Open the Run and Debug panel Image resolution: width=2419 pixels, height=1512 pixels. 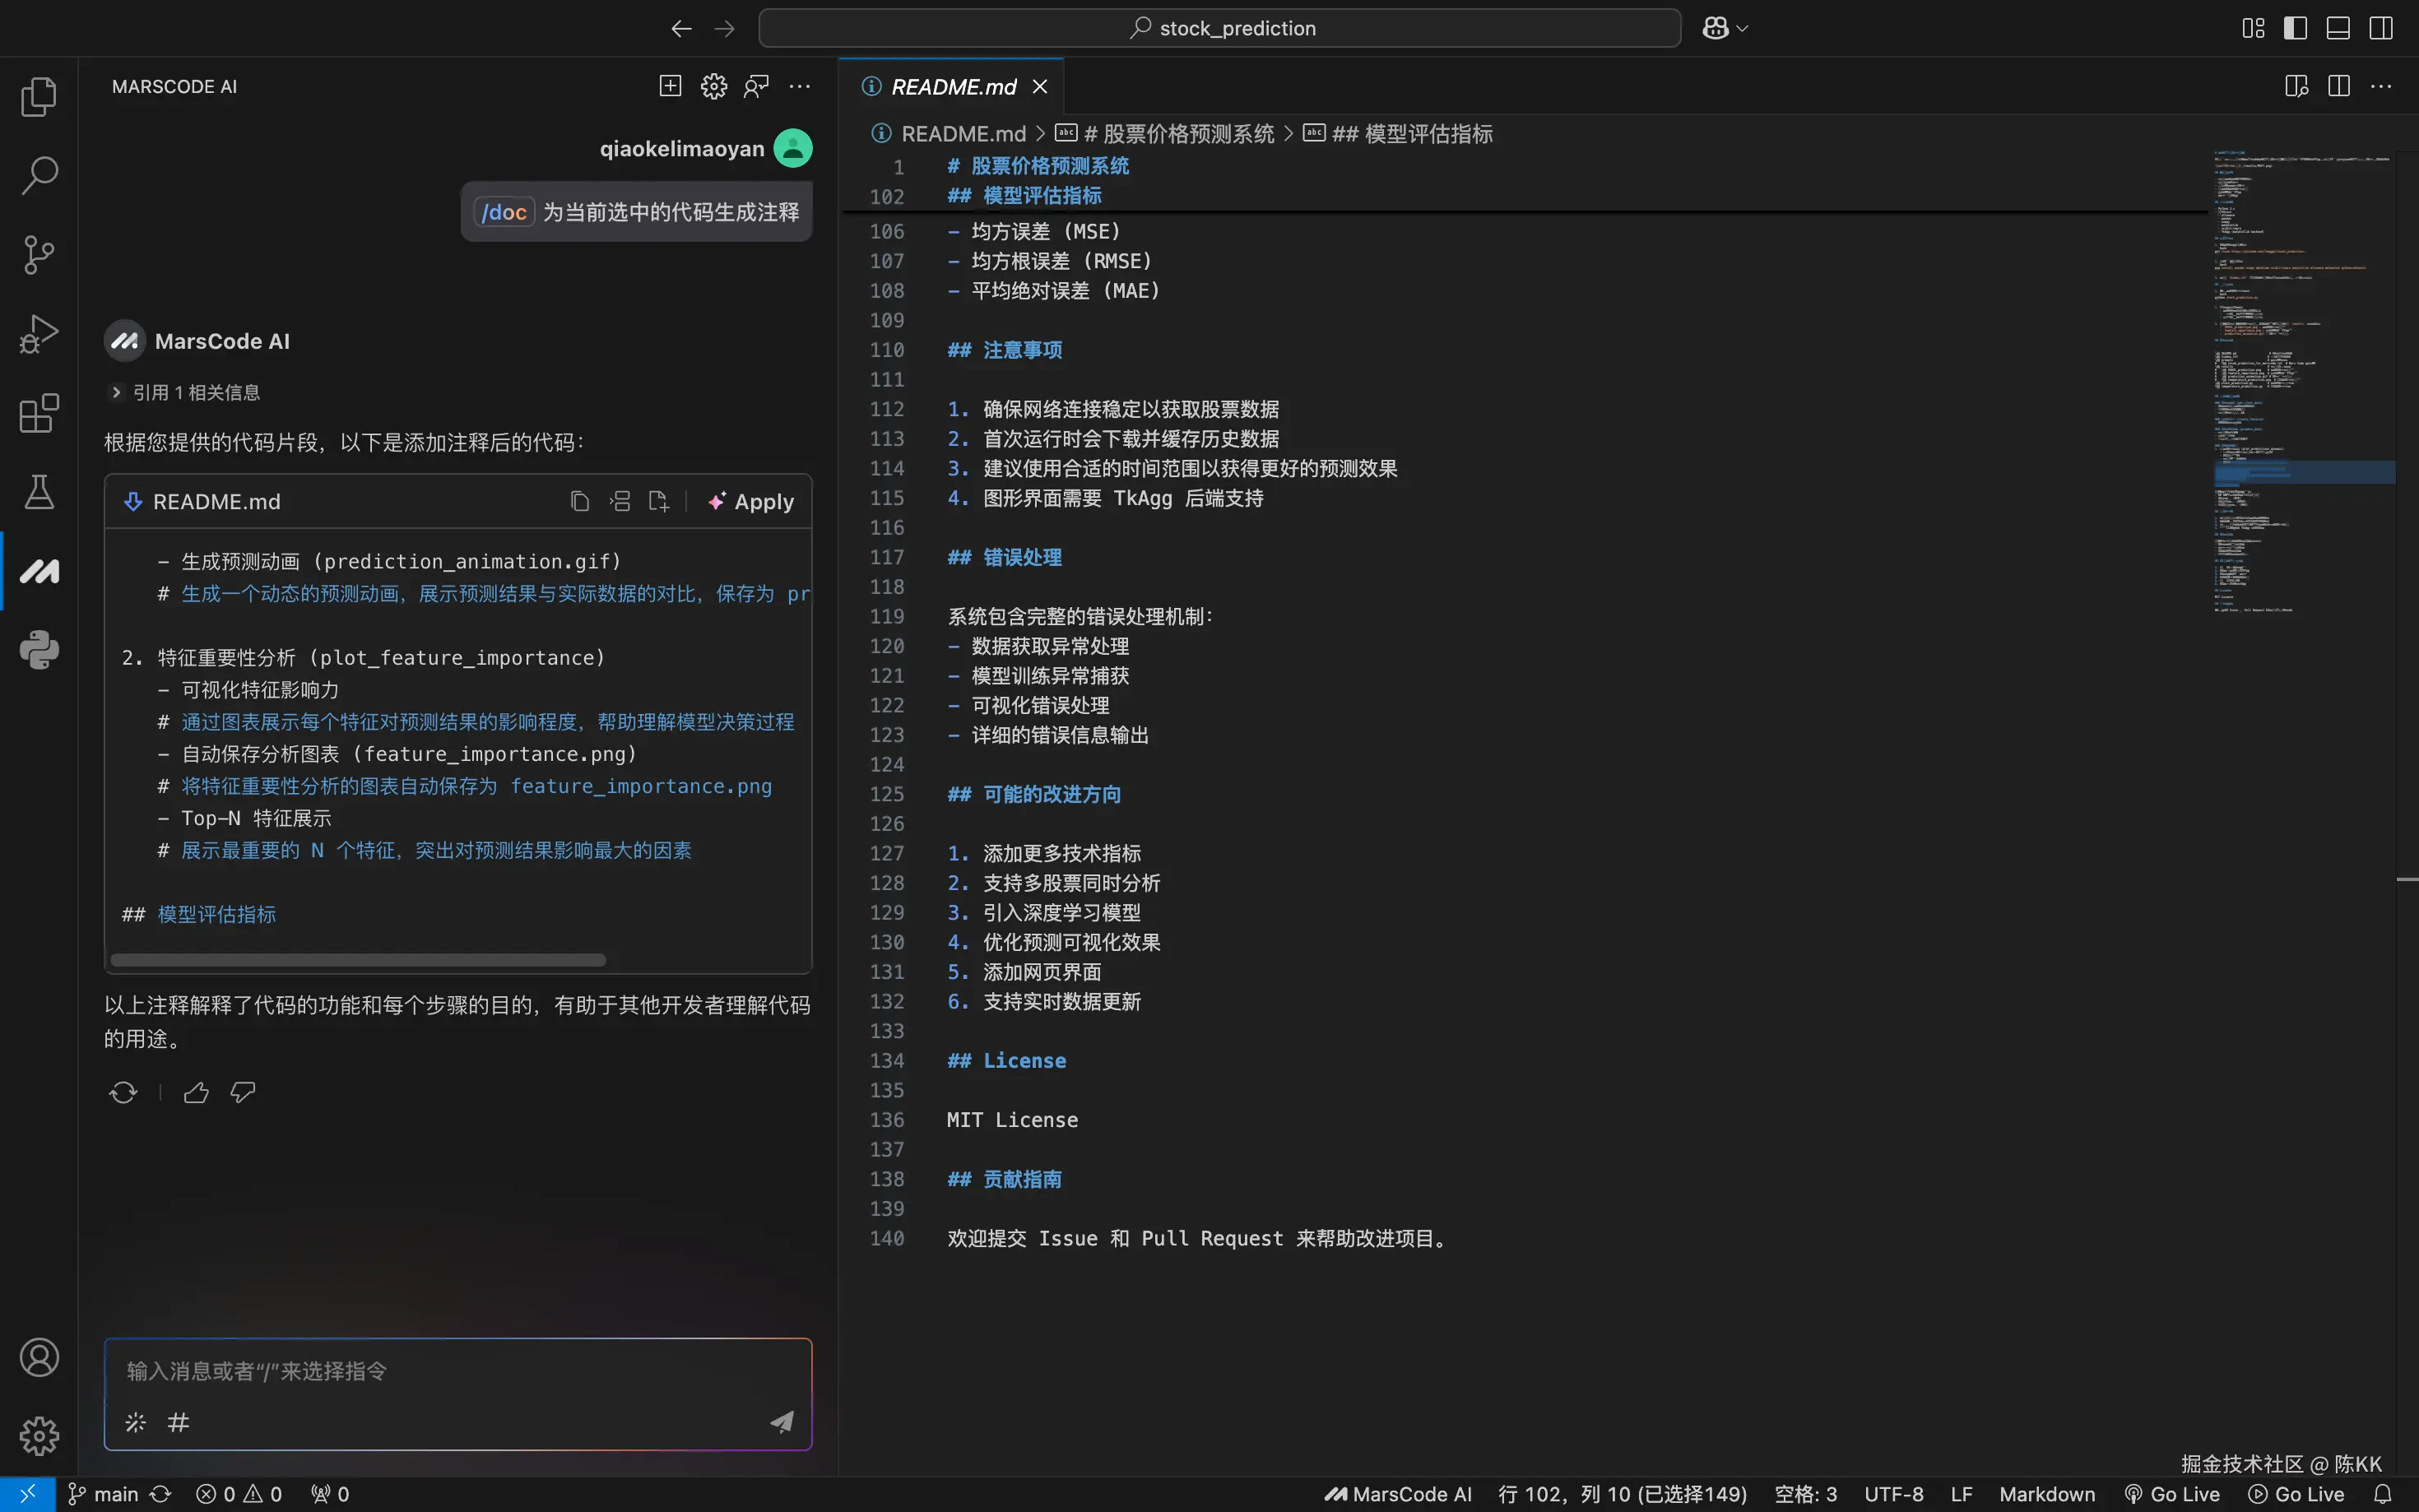click(x=39, y=334)
